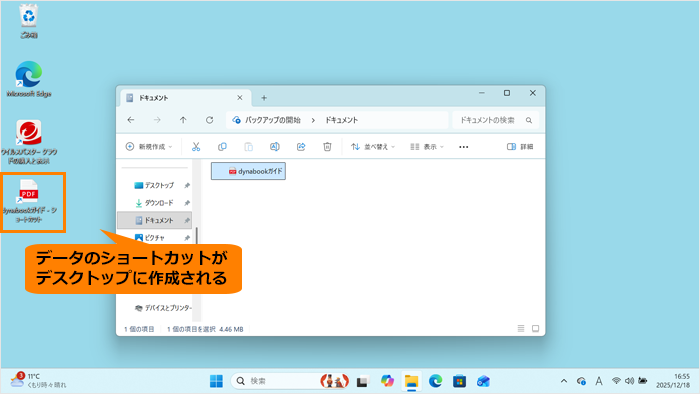Open the weather widget 11°C

click(38, 381)
